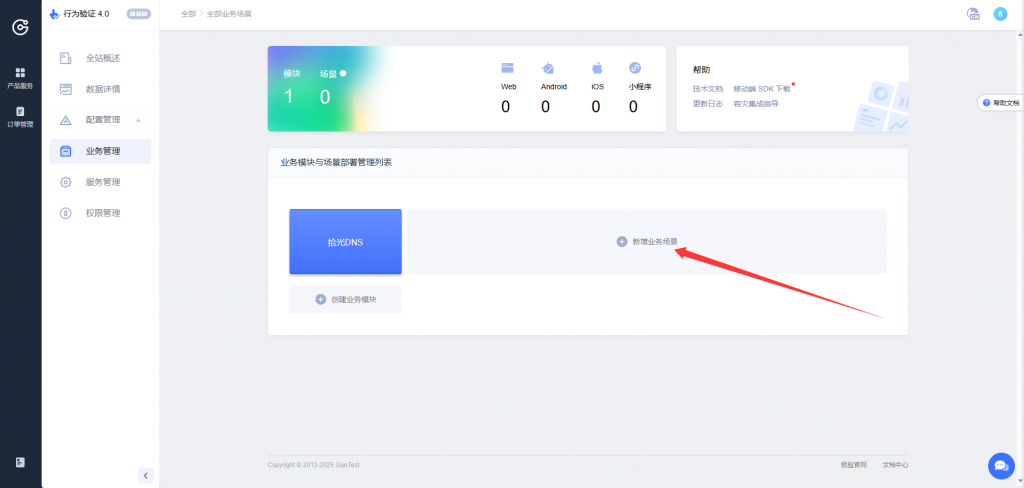Viewport: 1024px width, 488px height.
Task: Click 新增业务场景 to add a scene
Action: tap(647, 242)
